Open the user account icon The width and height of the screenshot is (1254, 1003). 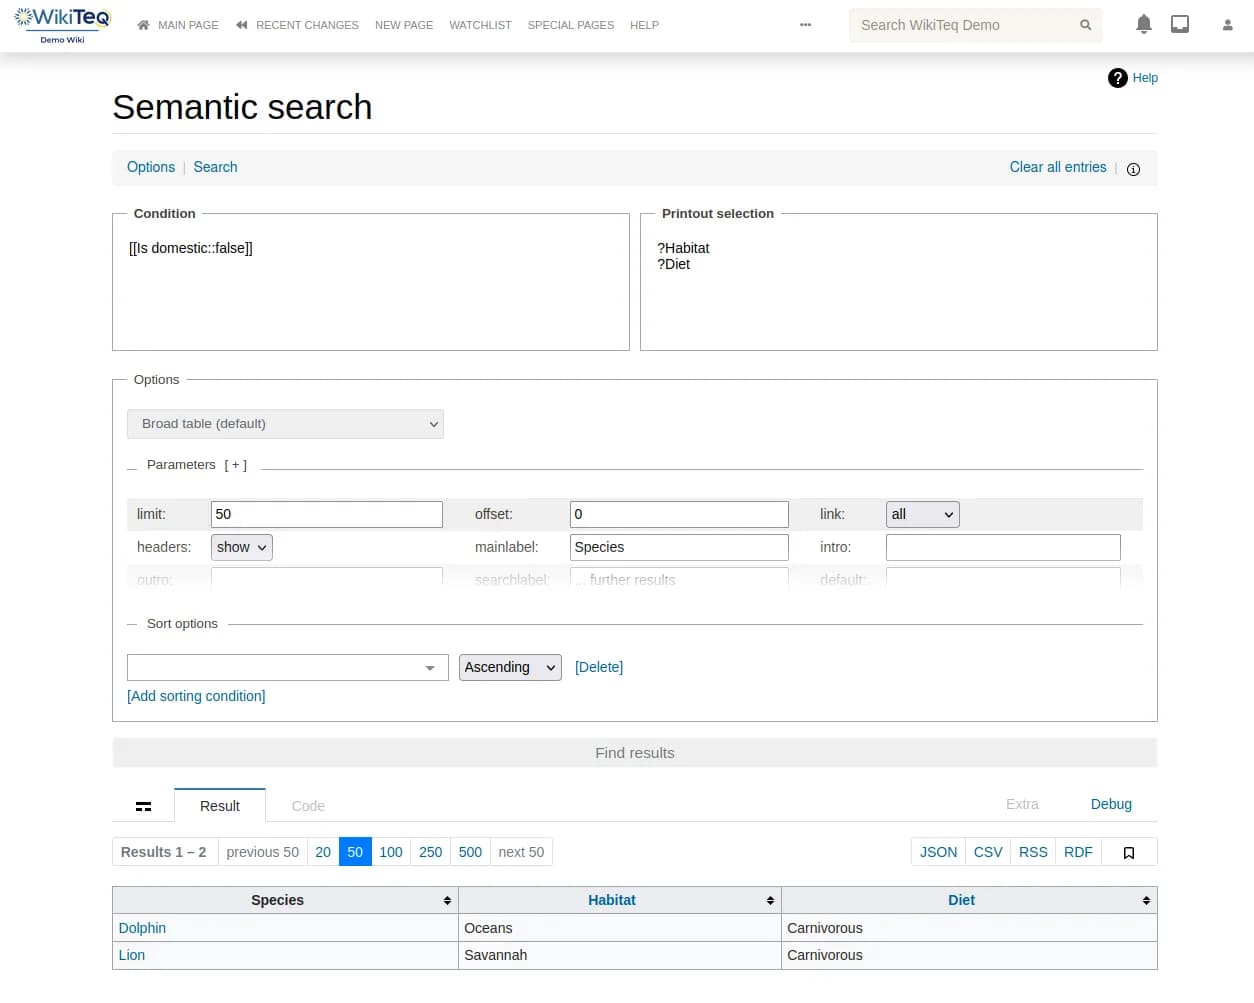(1226, 24)
